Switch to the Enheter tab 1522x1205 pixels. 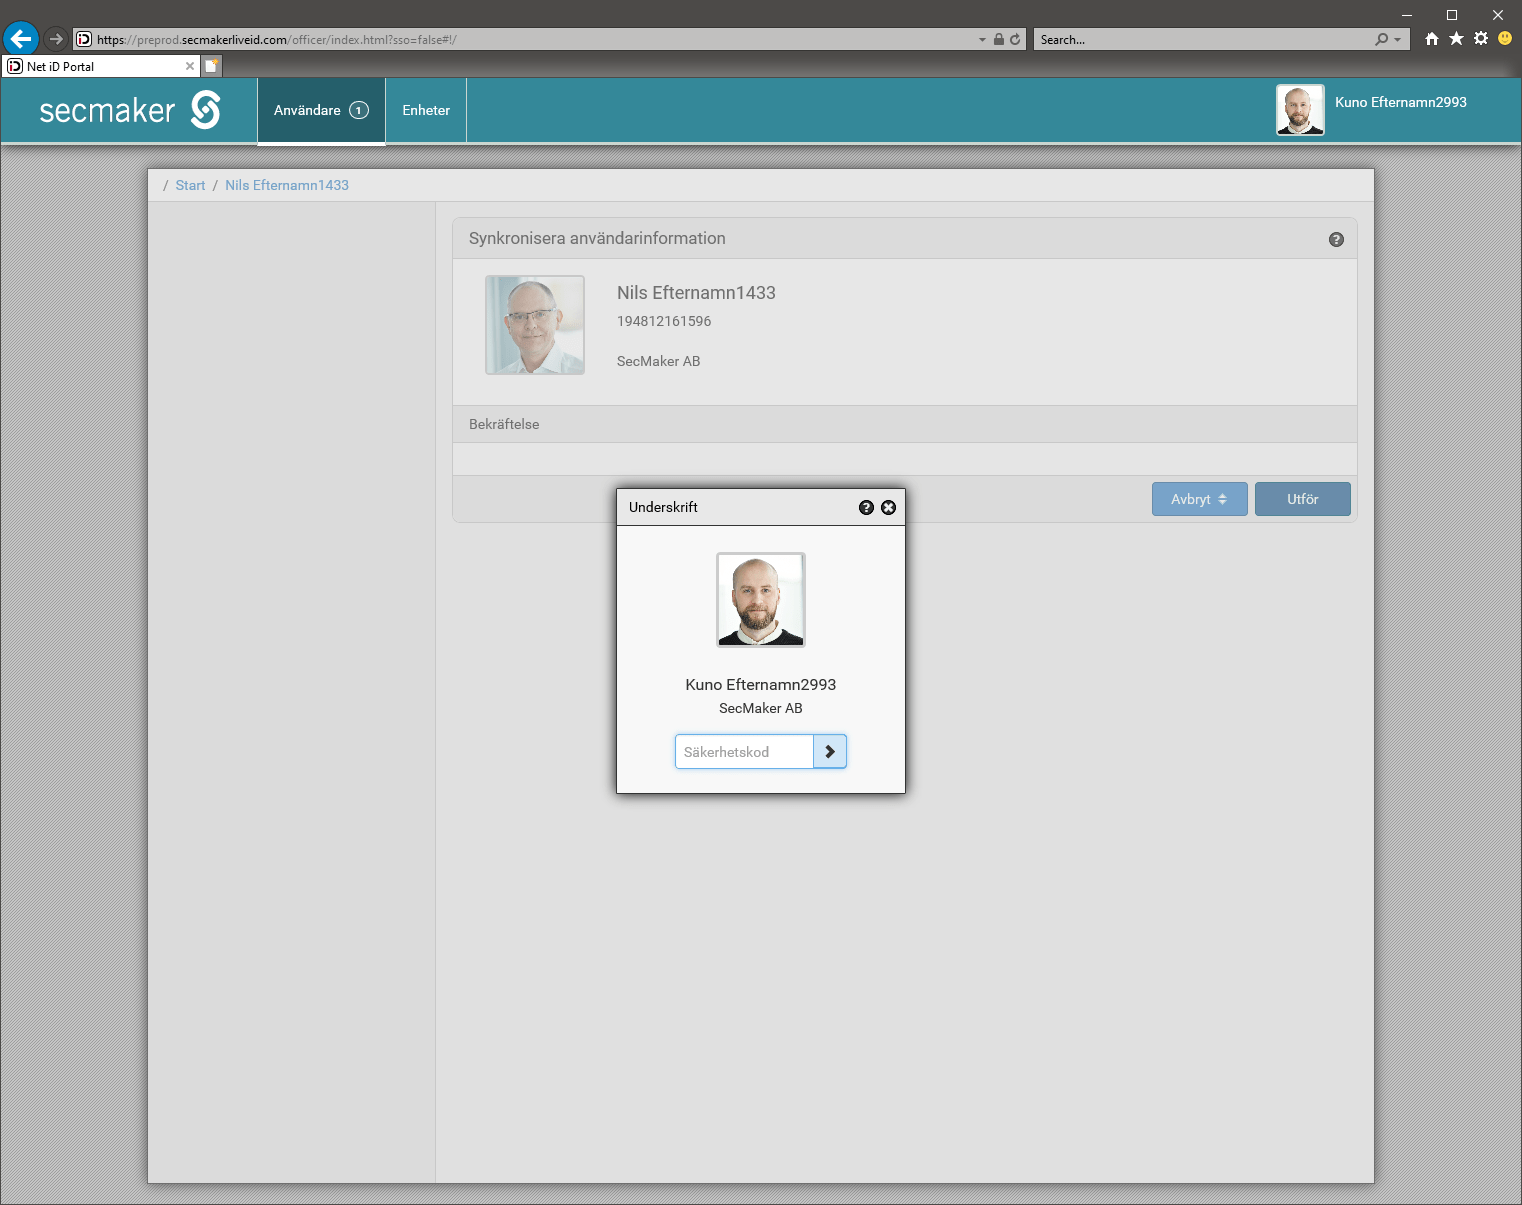[426, 111]
